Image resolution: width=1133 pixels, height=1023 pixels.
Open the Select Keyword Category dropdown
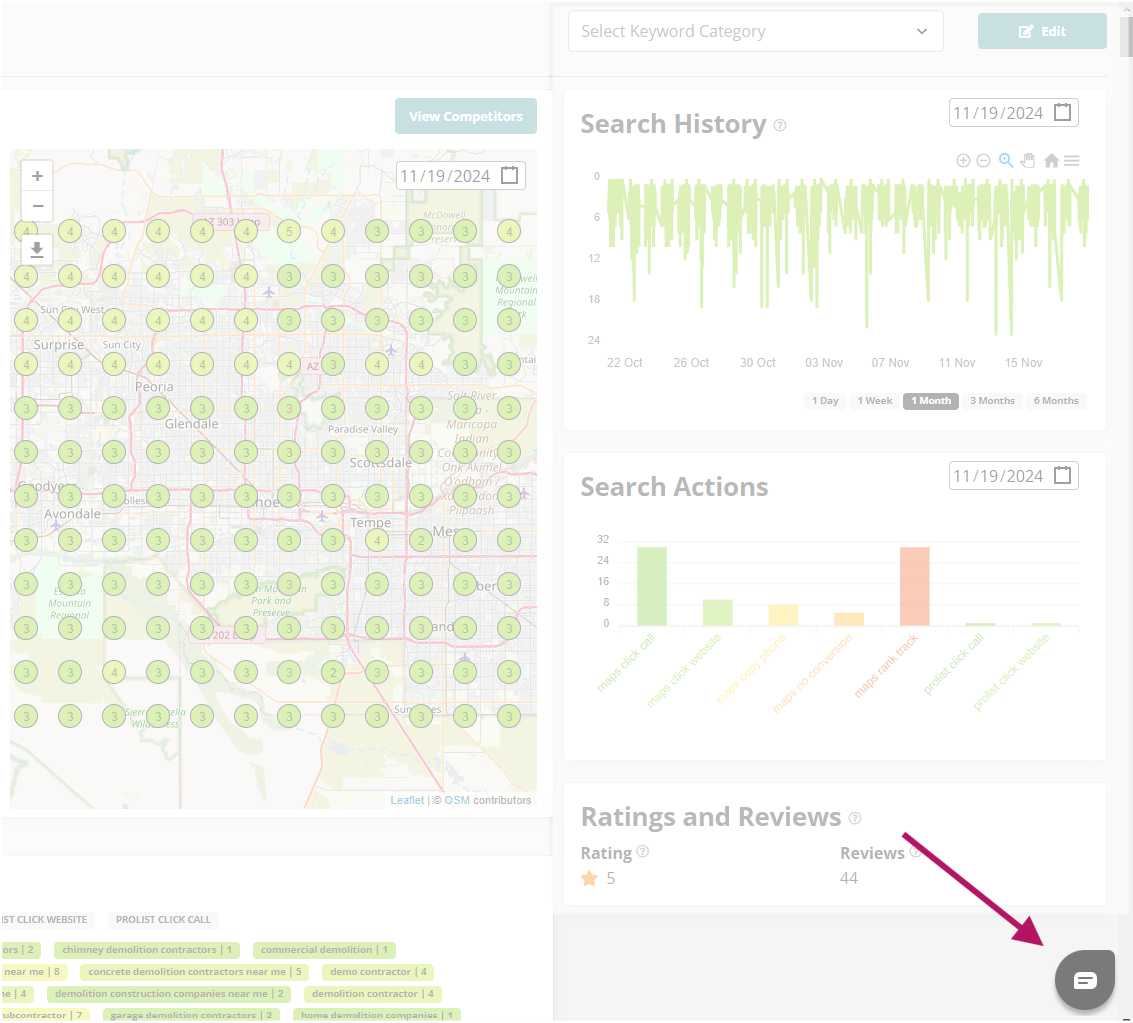coord(755,31)
